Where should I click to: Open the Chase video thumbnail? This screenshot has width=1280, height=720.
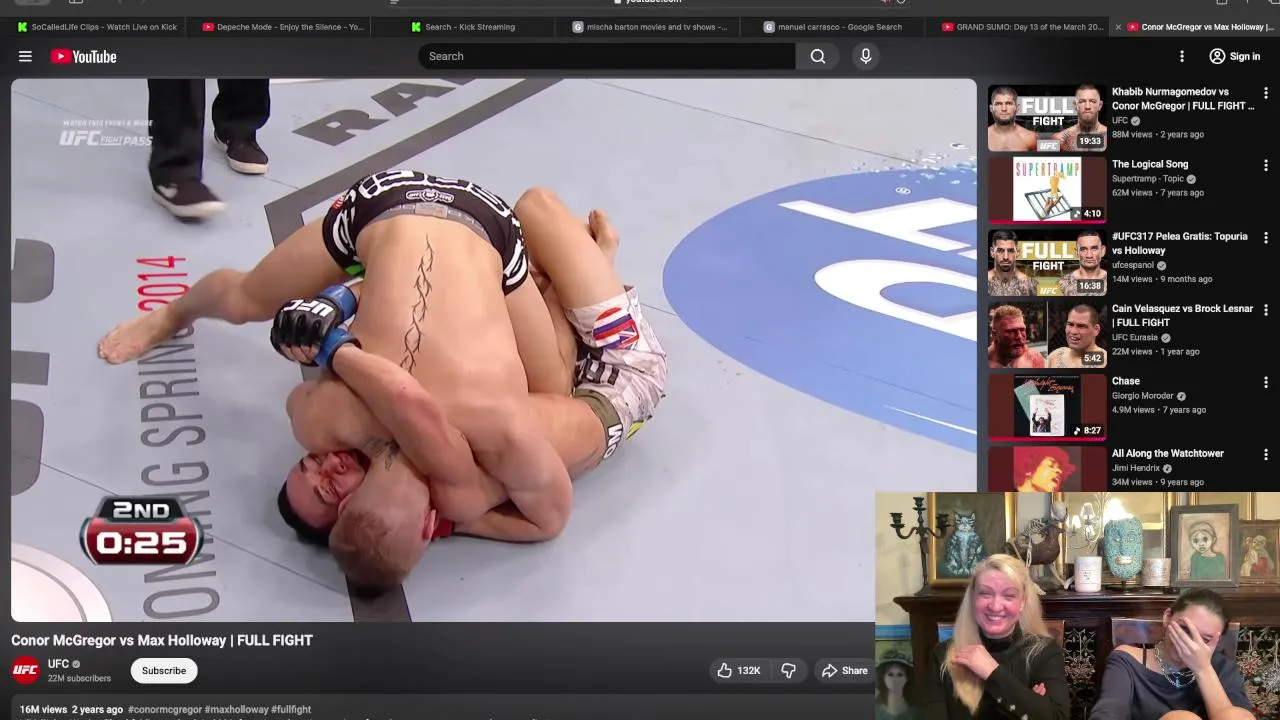tap(1047, 407)
